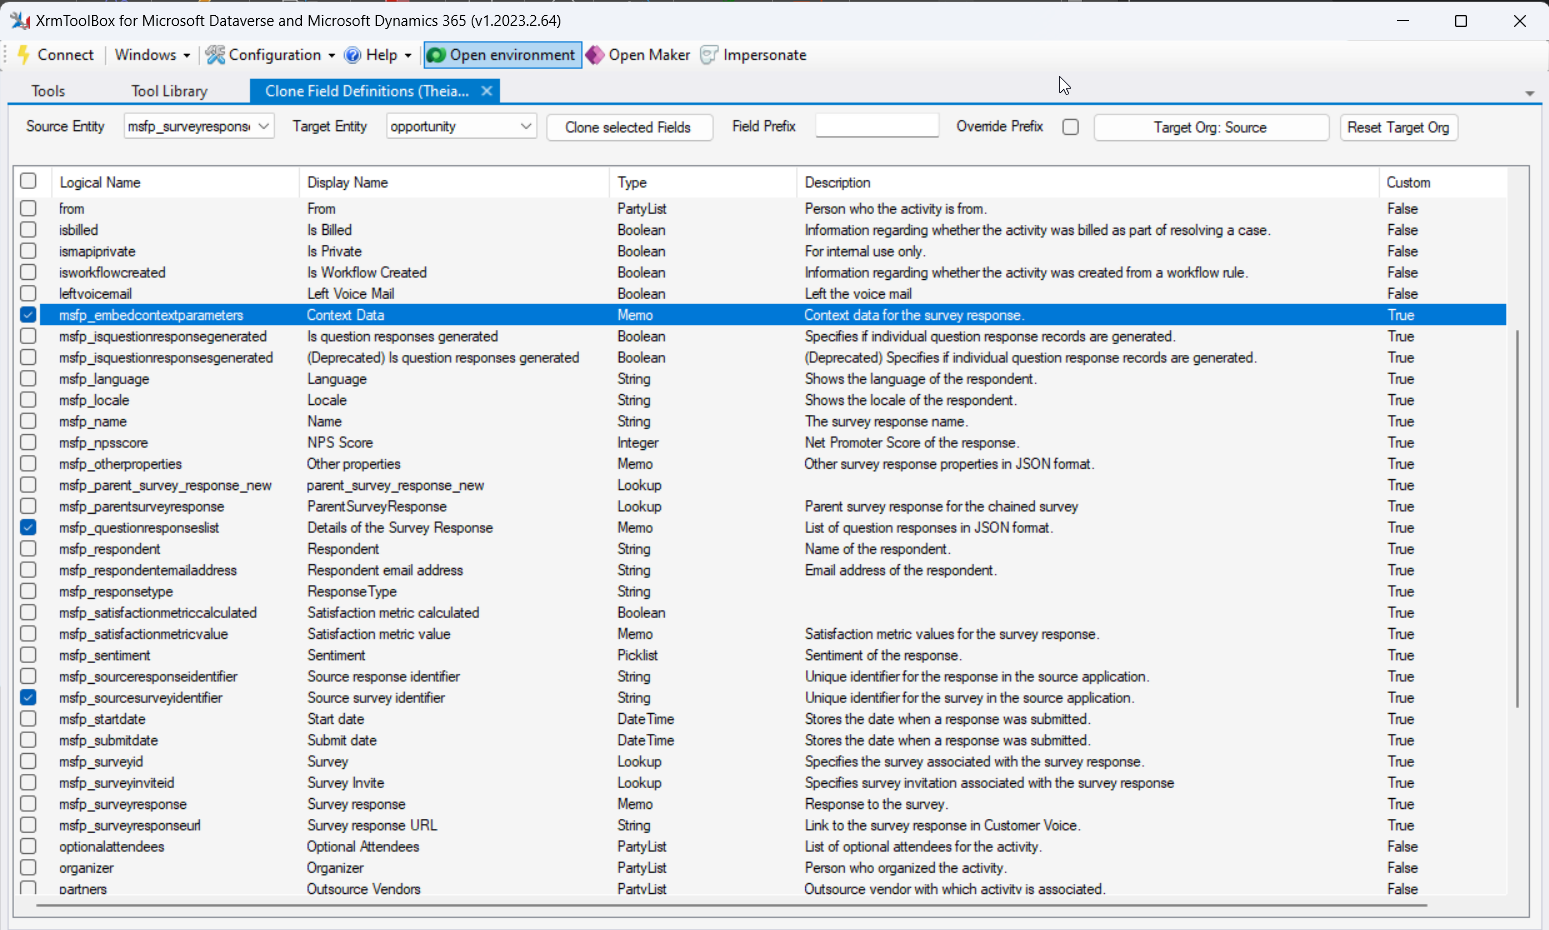Enable the Override Prefix checkbox
The image size is (1549, 930).
(x=1070, y=127)
